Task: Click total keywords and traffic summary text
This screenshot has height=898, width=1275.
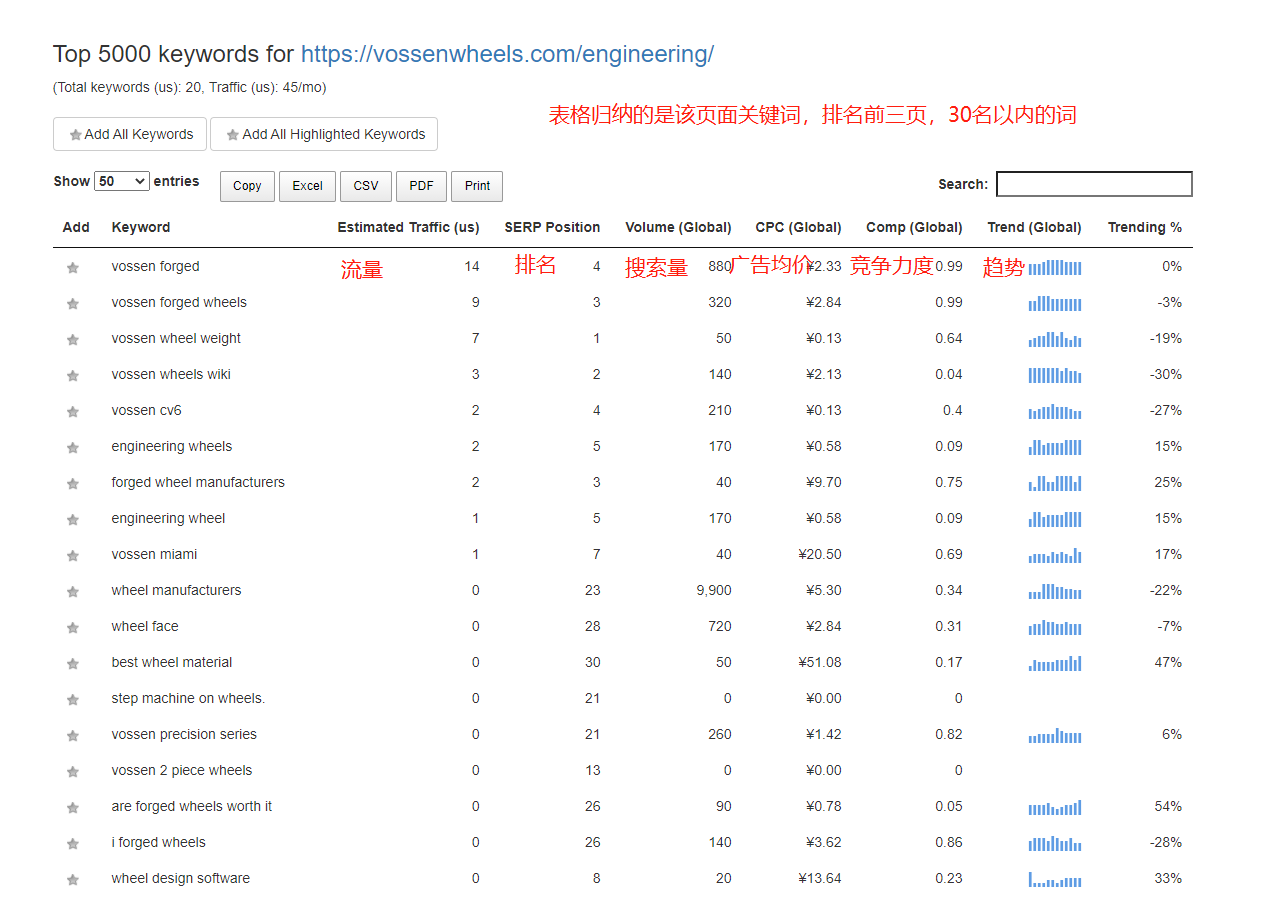Action: pos(189,87)
